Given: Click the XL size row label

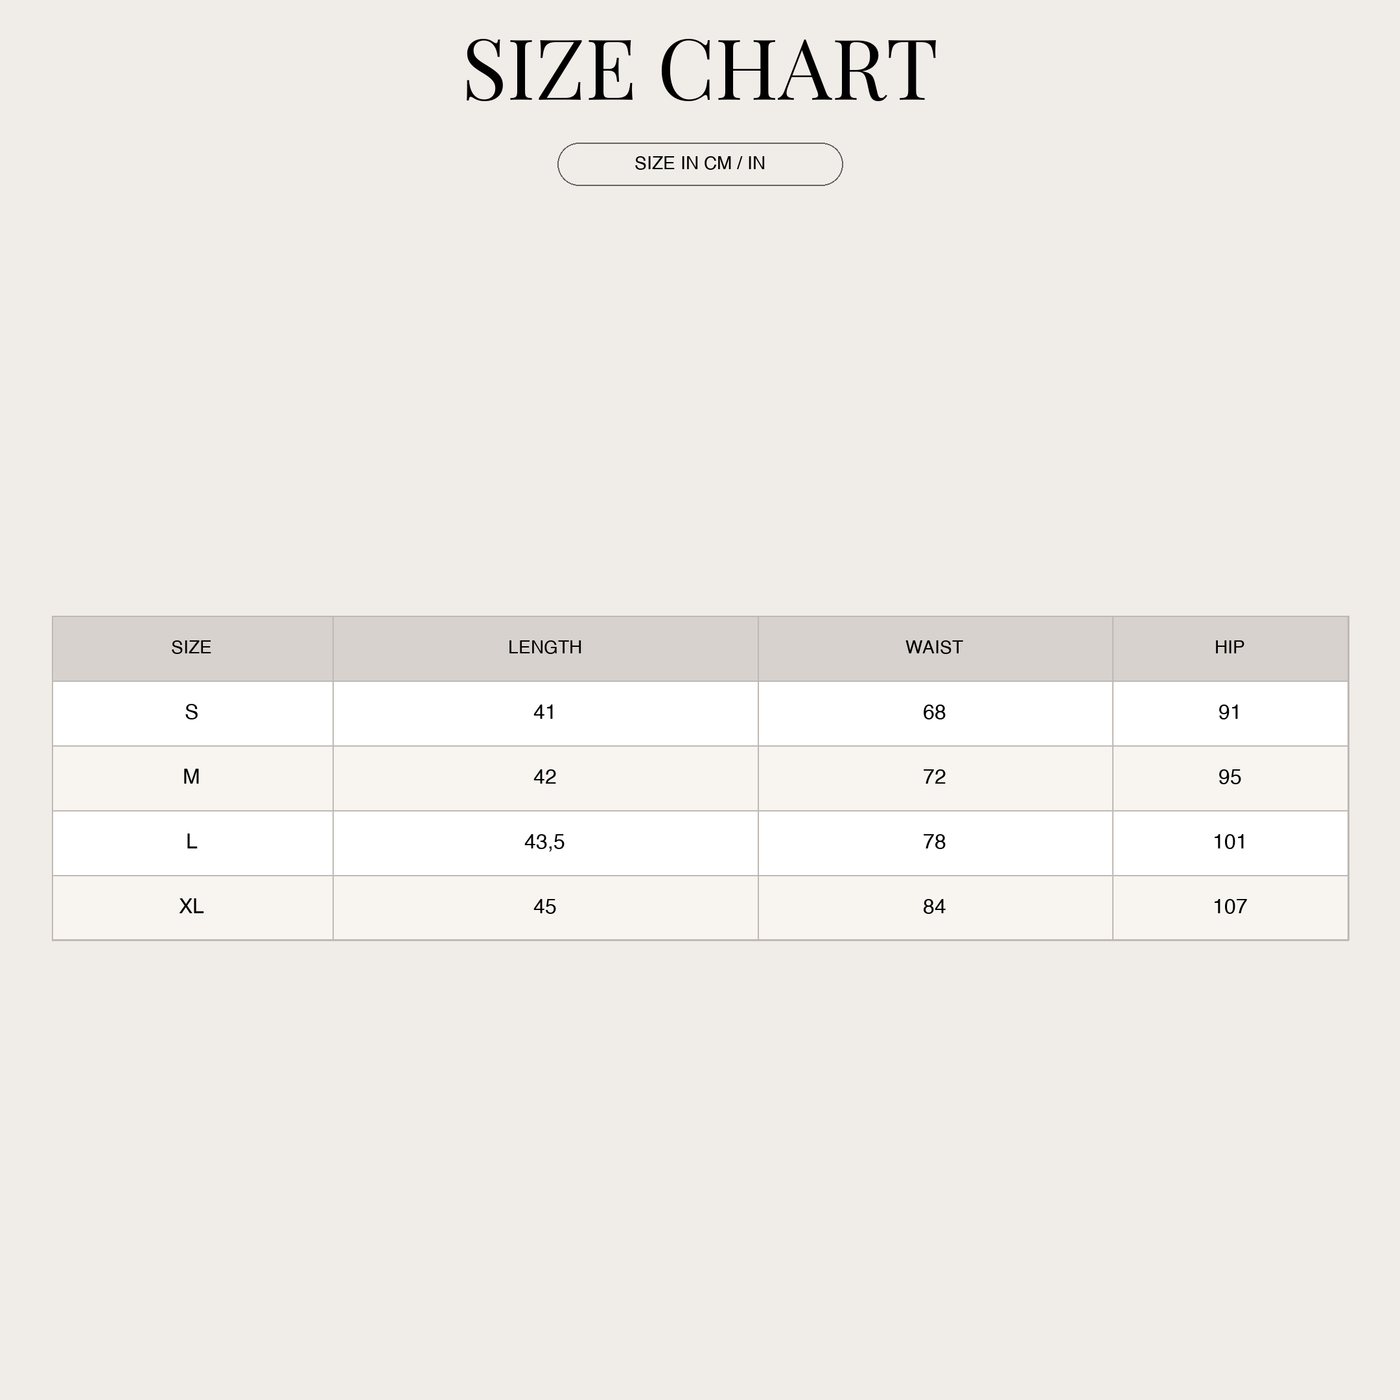Looking at the screenshot, I should pos(191,906).
